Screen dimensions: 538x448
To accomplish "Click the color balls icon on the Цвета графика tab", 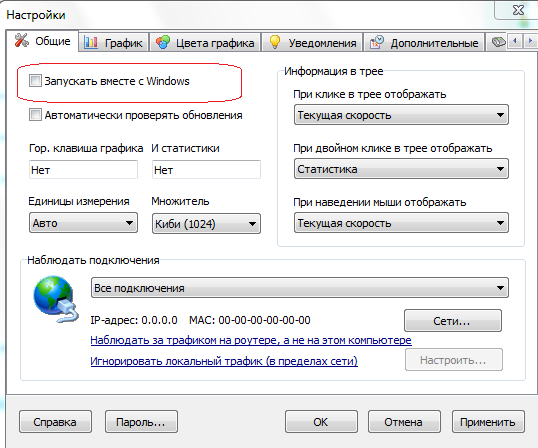I will (163, 42).
